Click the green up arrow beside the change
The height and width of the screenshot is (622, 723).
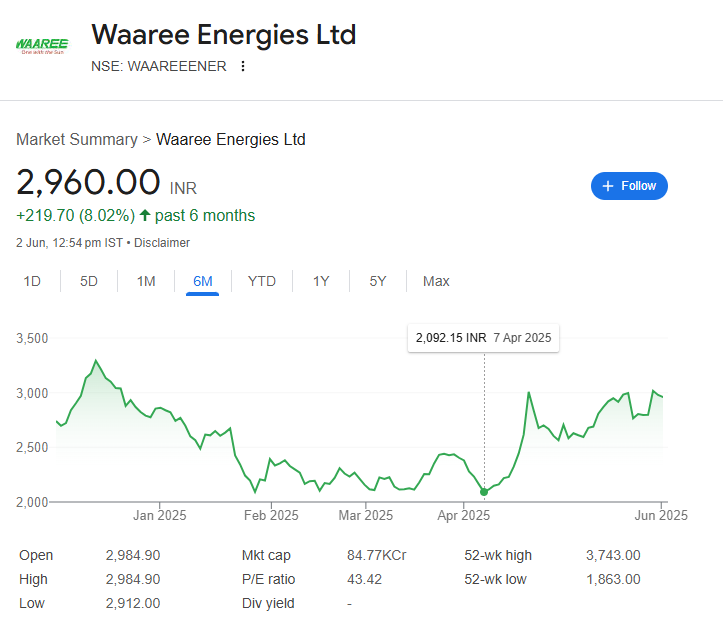[145, 215]
